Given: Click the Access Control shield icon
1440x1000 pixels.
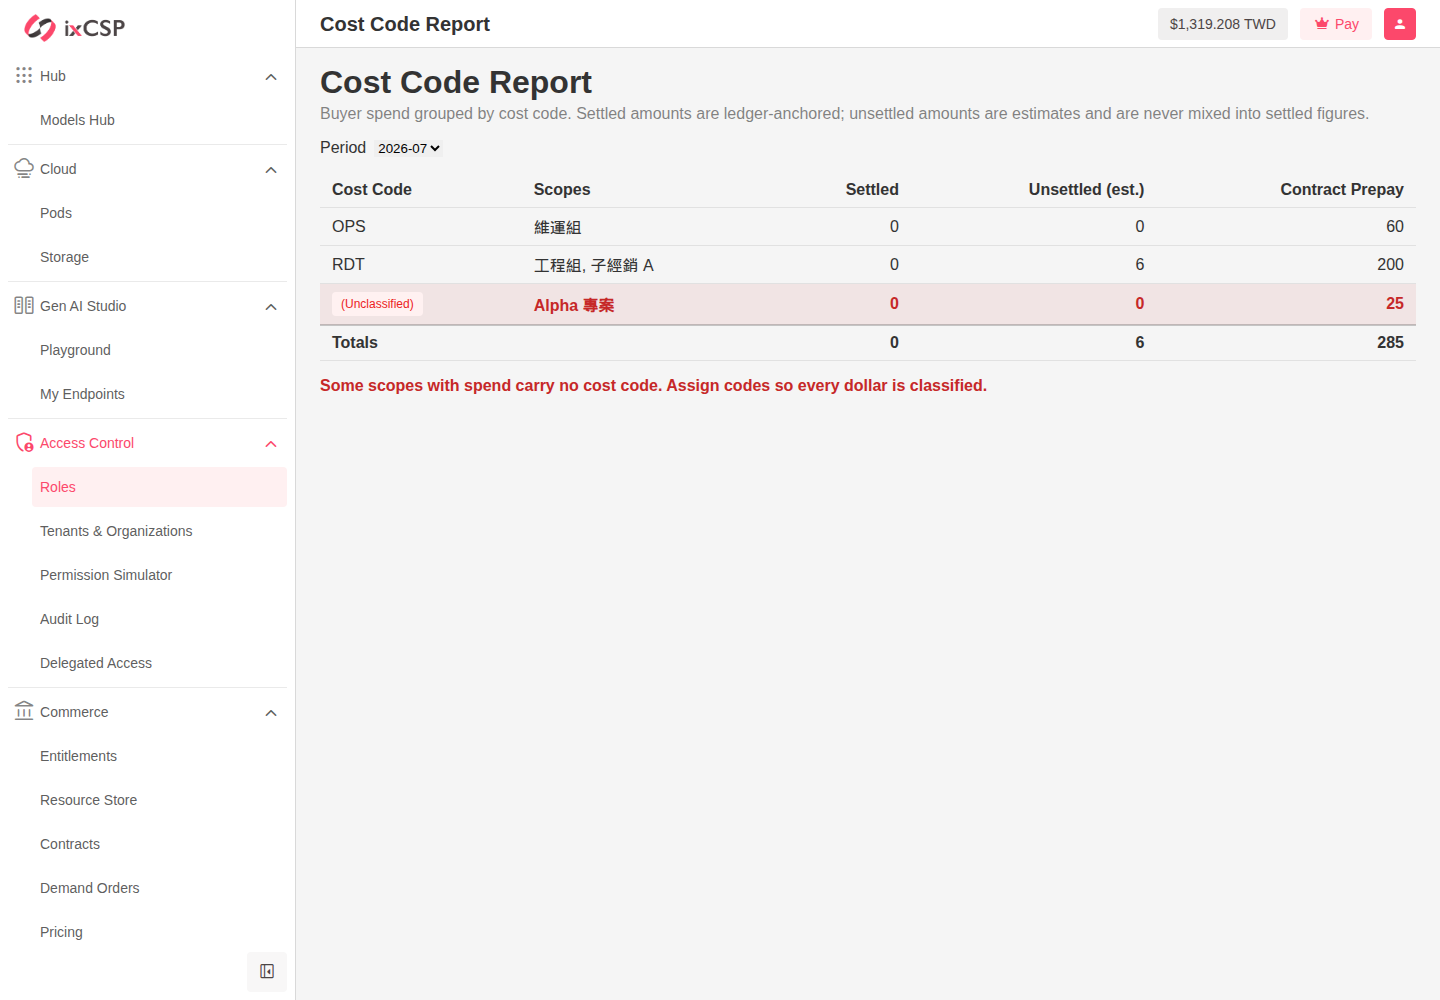Looking at the screenshot, I should 24,442.
